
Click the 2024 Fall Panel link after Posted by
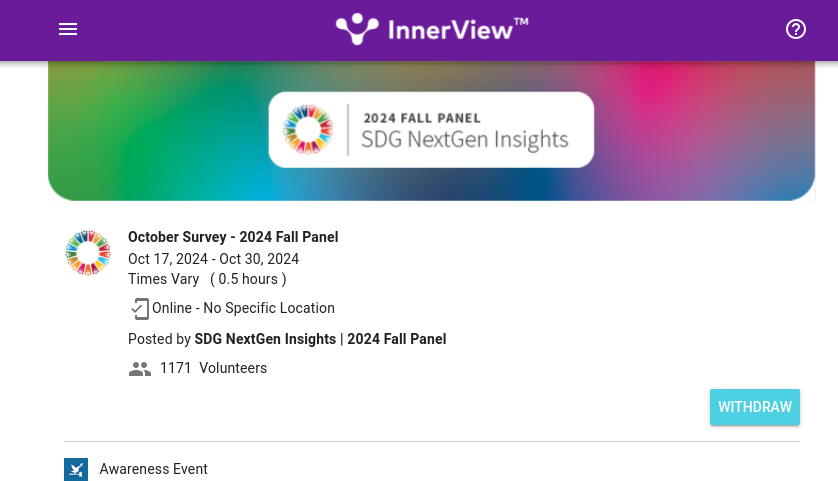pyautogui.click(x=397, y=339)
